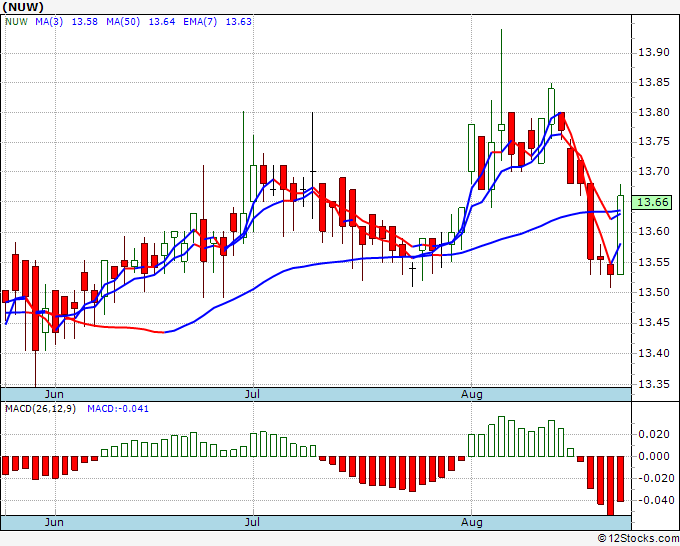Click Aug on the MACD panel date axis

click(x=472, y=522)
